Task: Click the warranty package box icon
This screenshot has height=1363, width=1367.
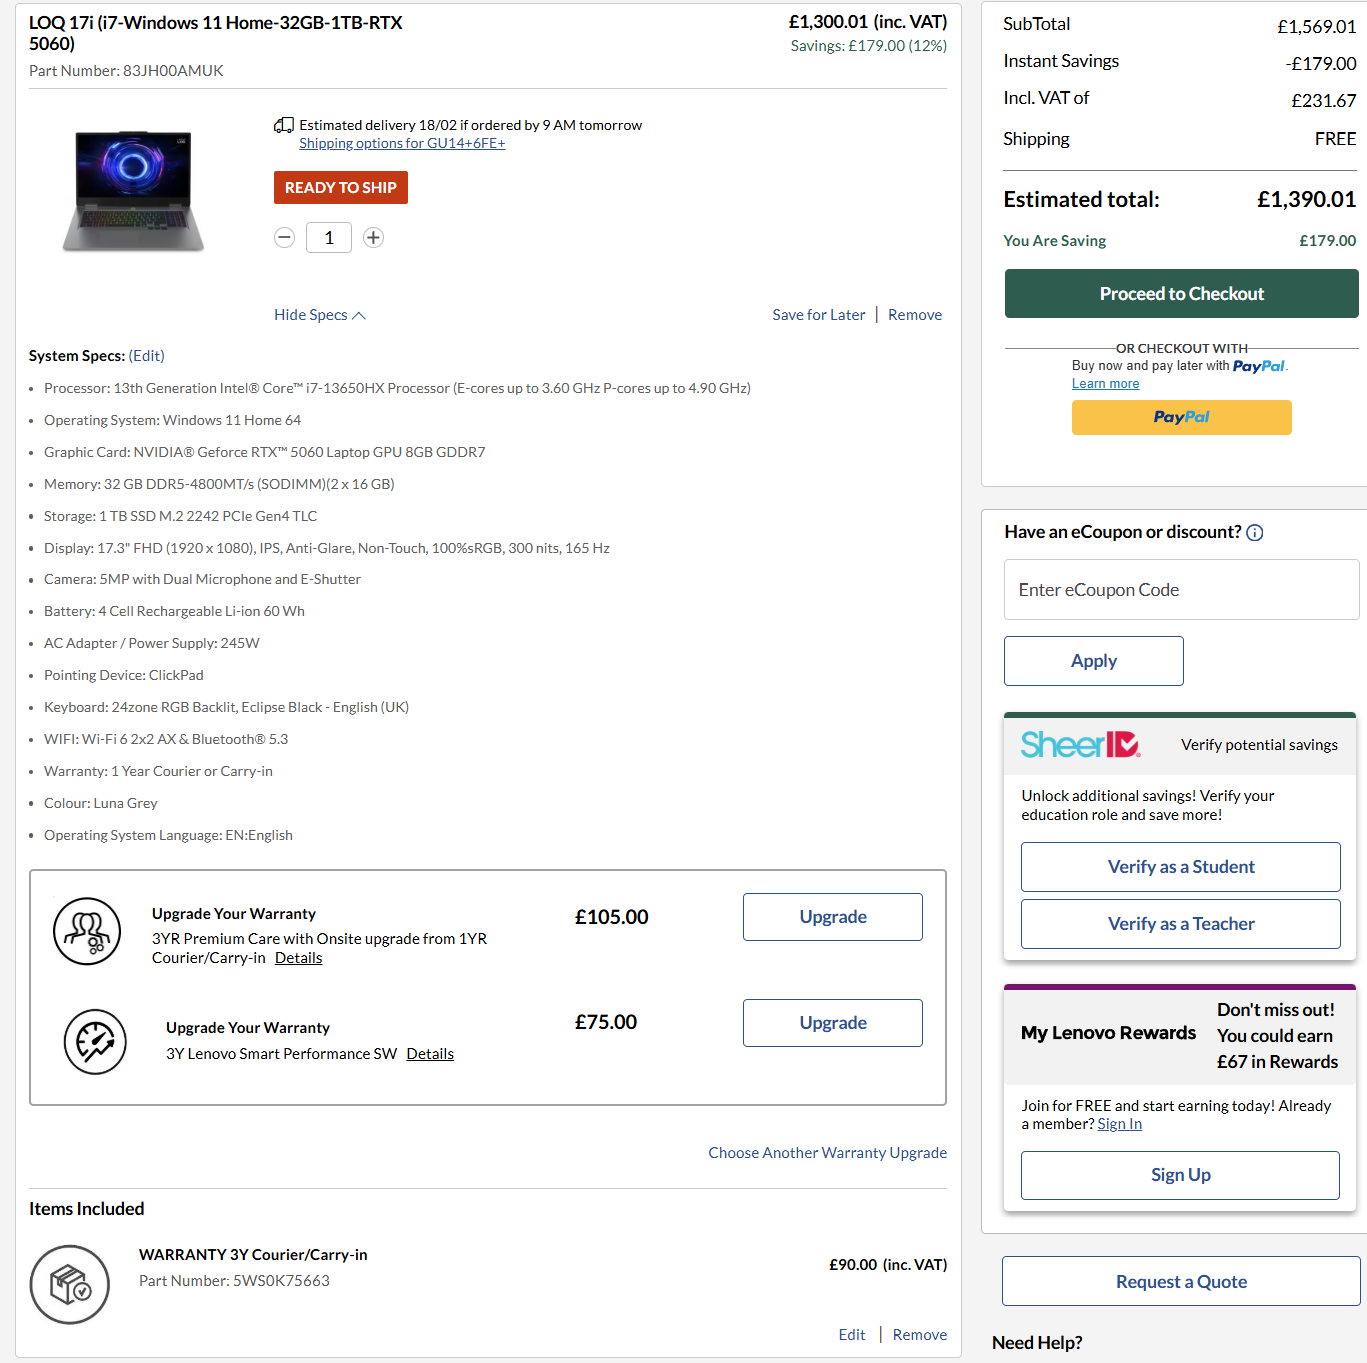Action: [x=70, y=1284]
